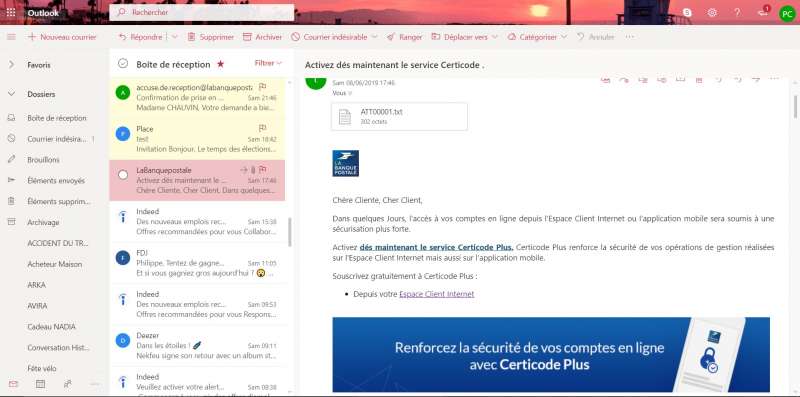Select the LaBanquepostale message circle
This screenshot has width=800, height=397.
[122, 175]
